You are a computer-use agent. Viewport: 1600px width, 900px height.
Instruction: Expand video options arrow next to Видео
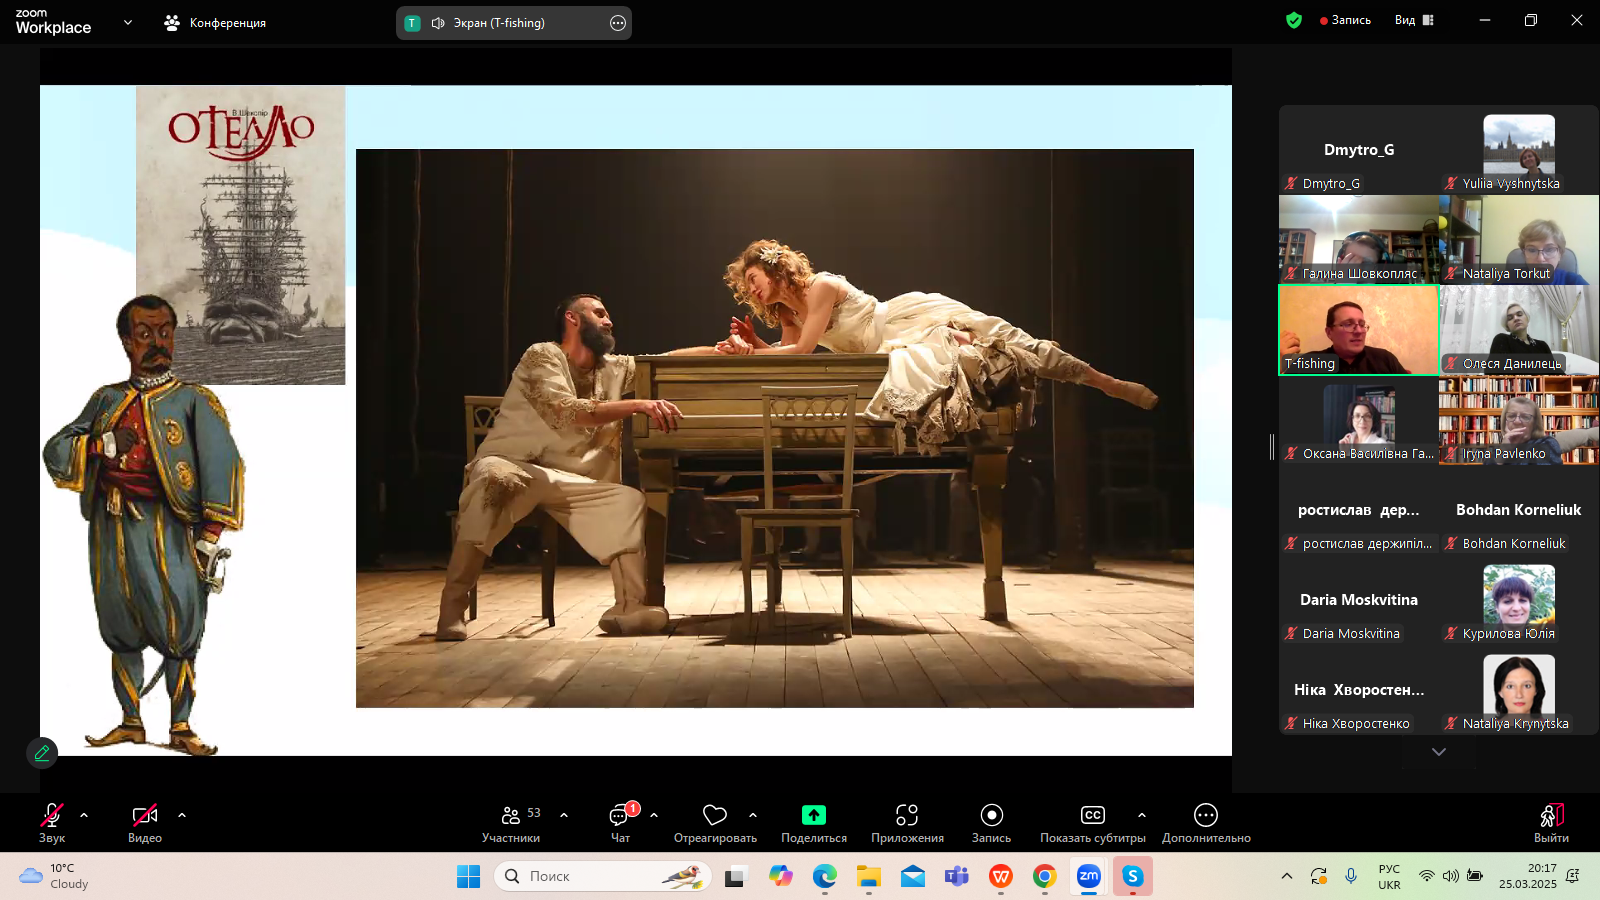[x=182, y=815]
